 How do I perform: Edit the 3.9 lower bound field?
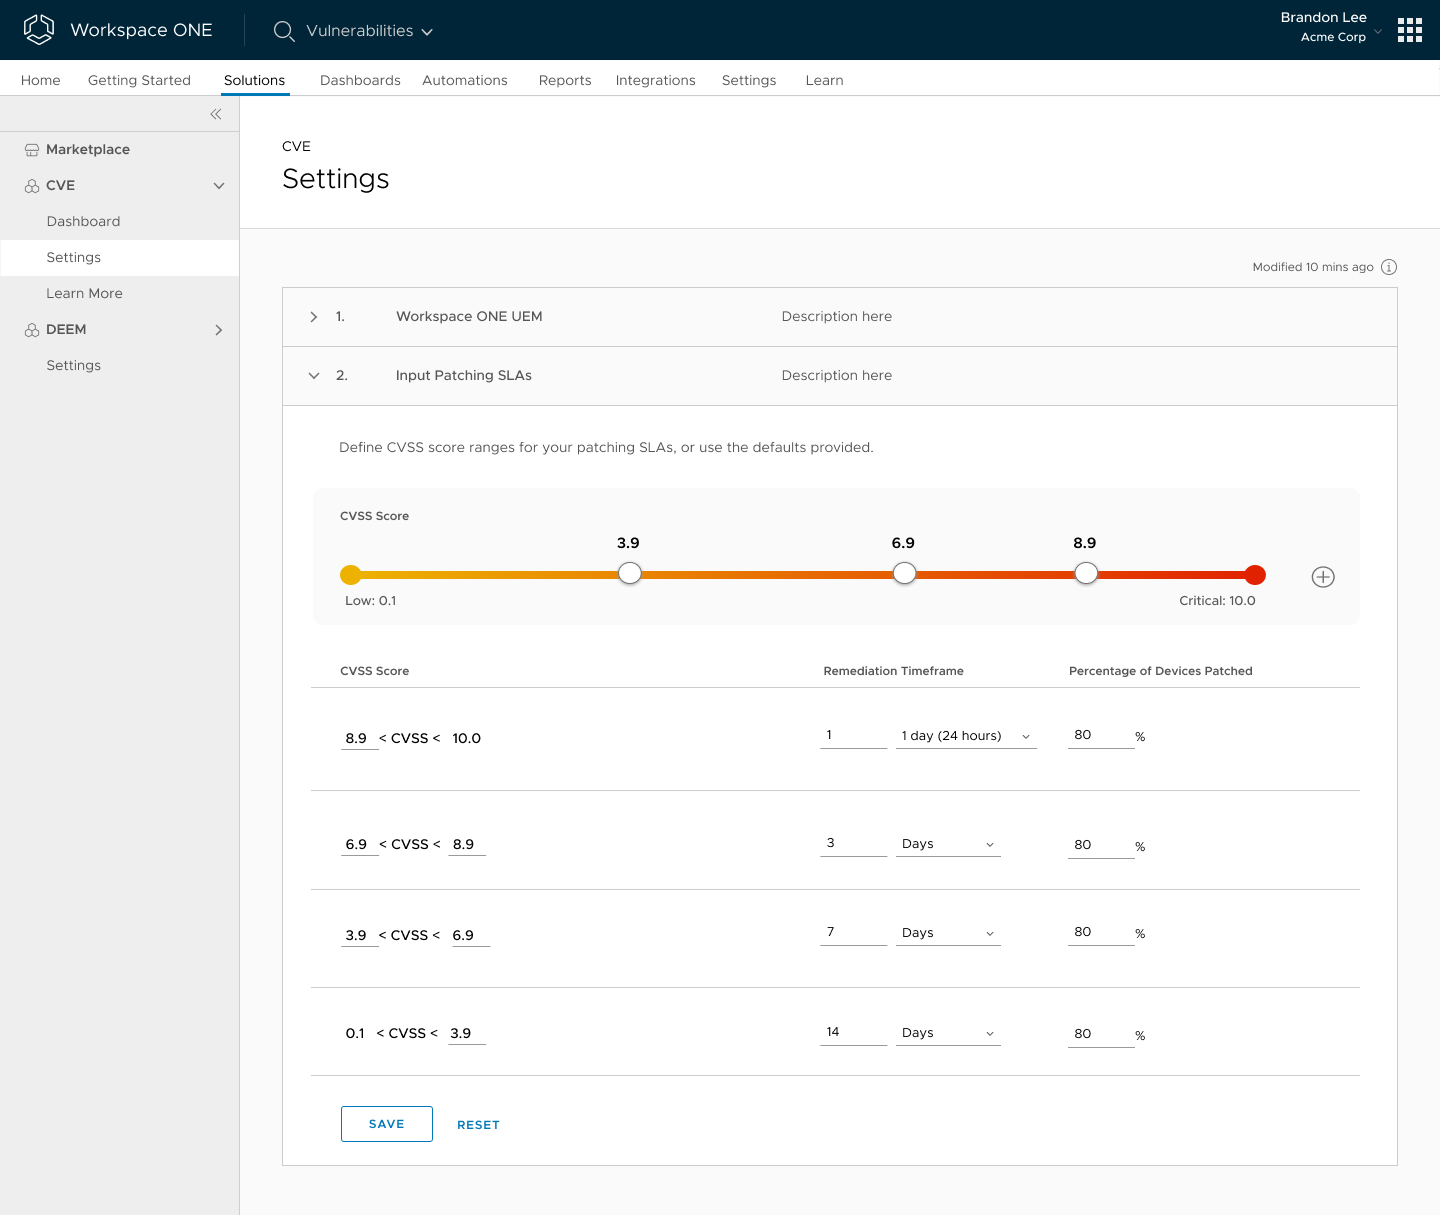click(360, 936)
